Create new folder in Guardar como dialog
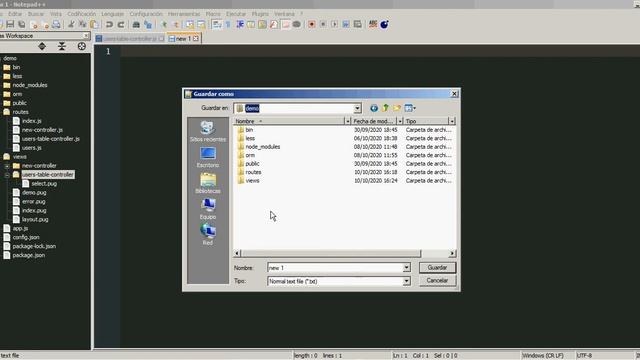This screenshot has height=360, width=640. (x=397, y=108)
